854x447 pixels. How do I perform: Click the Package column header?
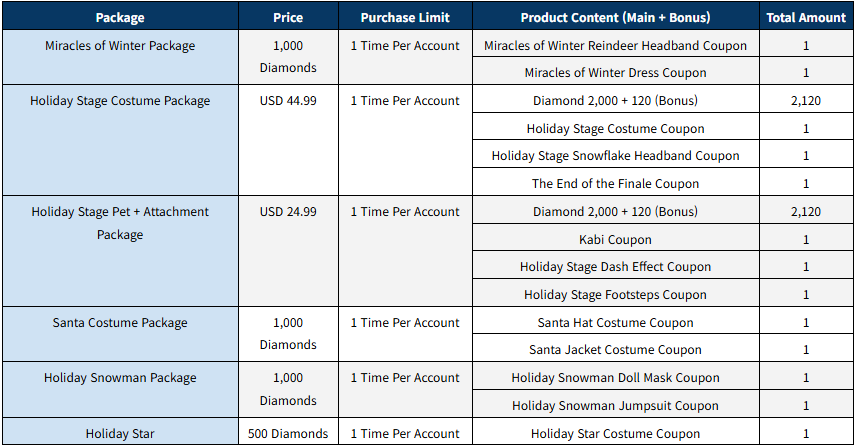pyautogui.click(x=120, y=17)
